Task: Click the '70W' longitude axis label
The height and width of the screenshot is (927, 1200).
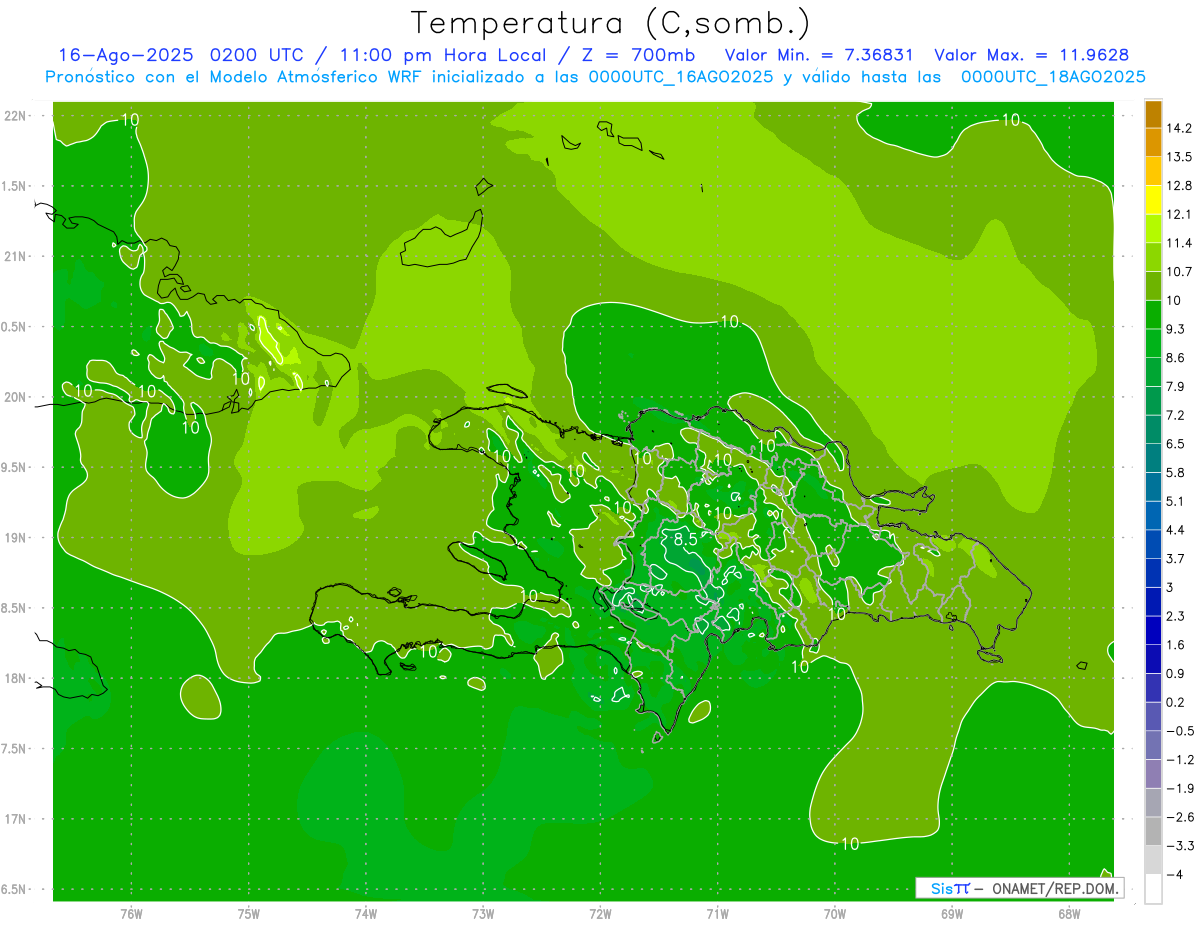Action: (834, 914)
